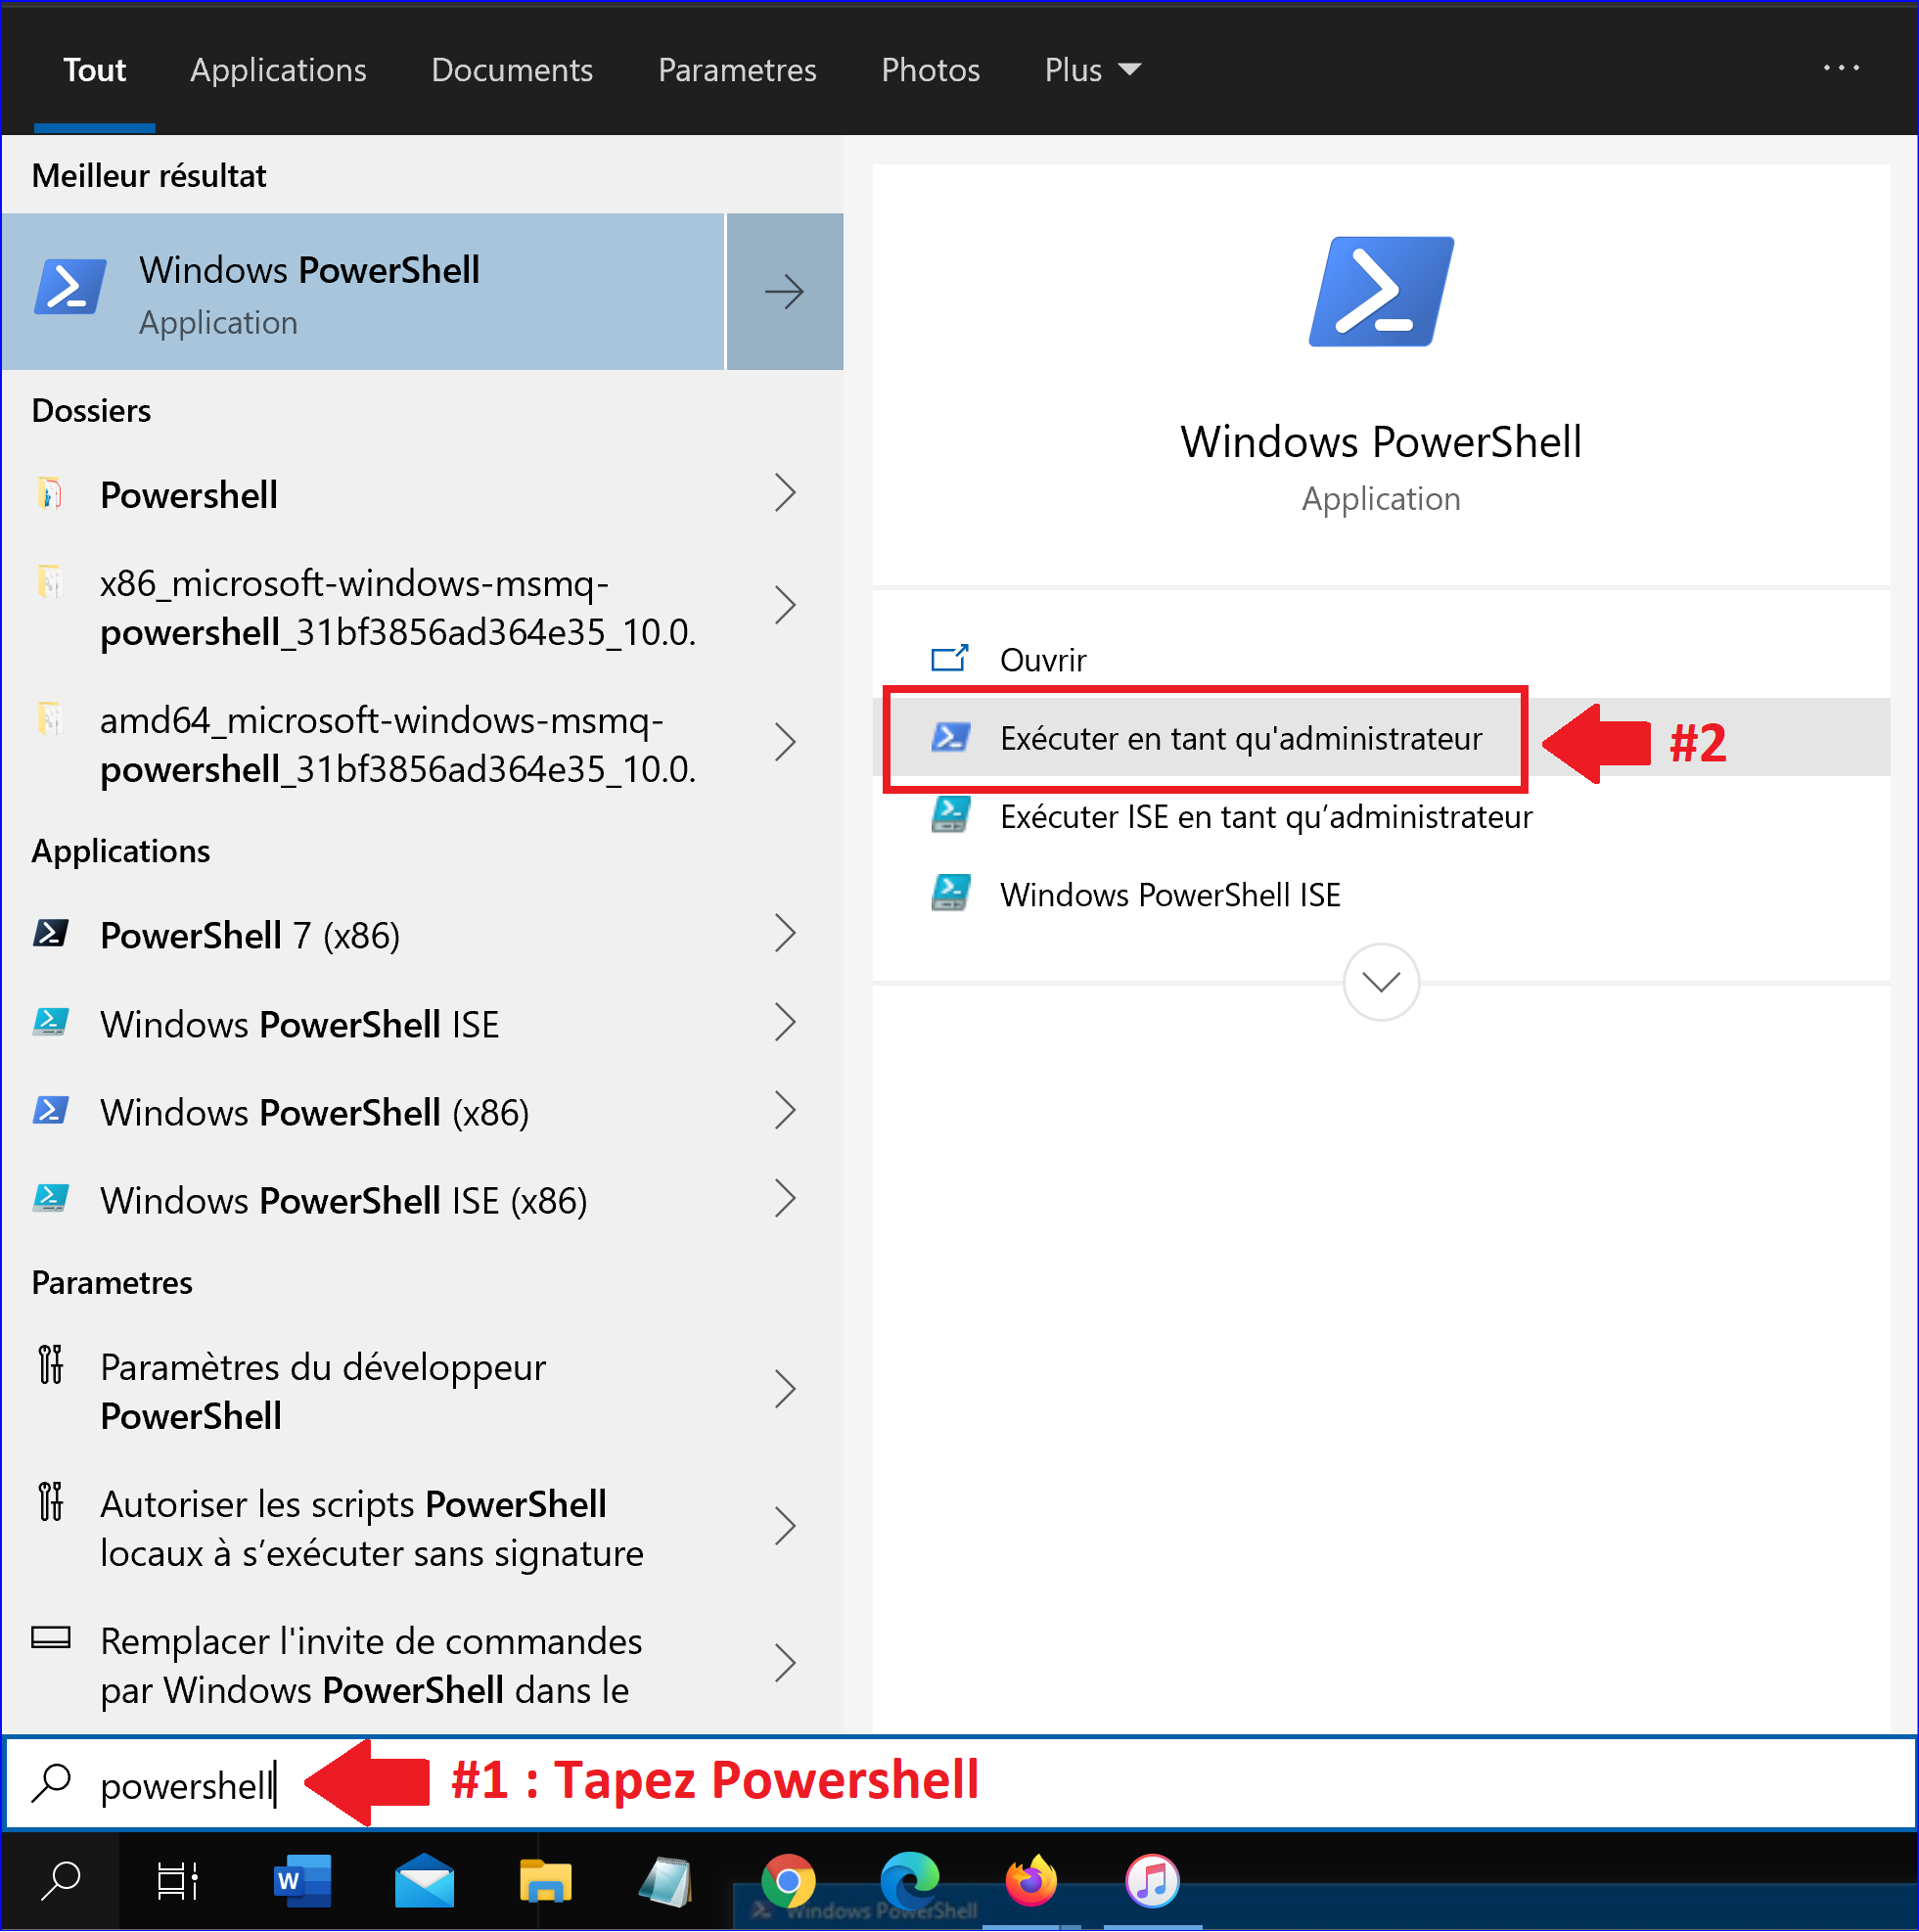Image resolution: width=1919 pixels, height=1932 pixels.
Task: Expand the Windows PowerShell ISE (x86) chevron
Action: click(786, 1198)
